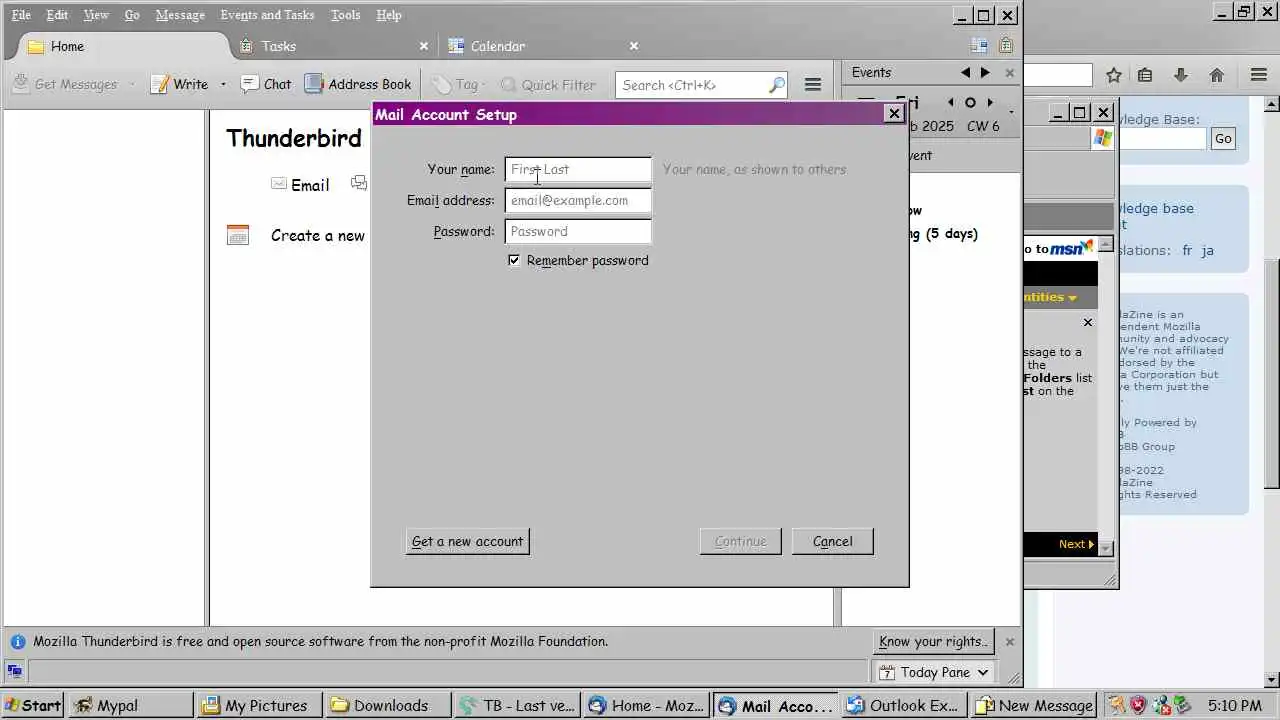
Task: Click the Tag toolbar icon
Action: click(441, 85)
